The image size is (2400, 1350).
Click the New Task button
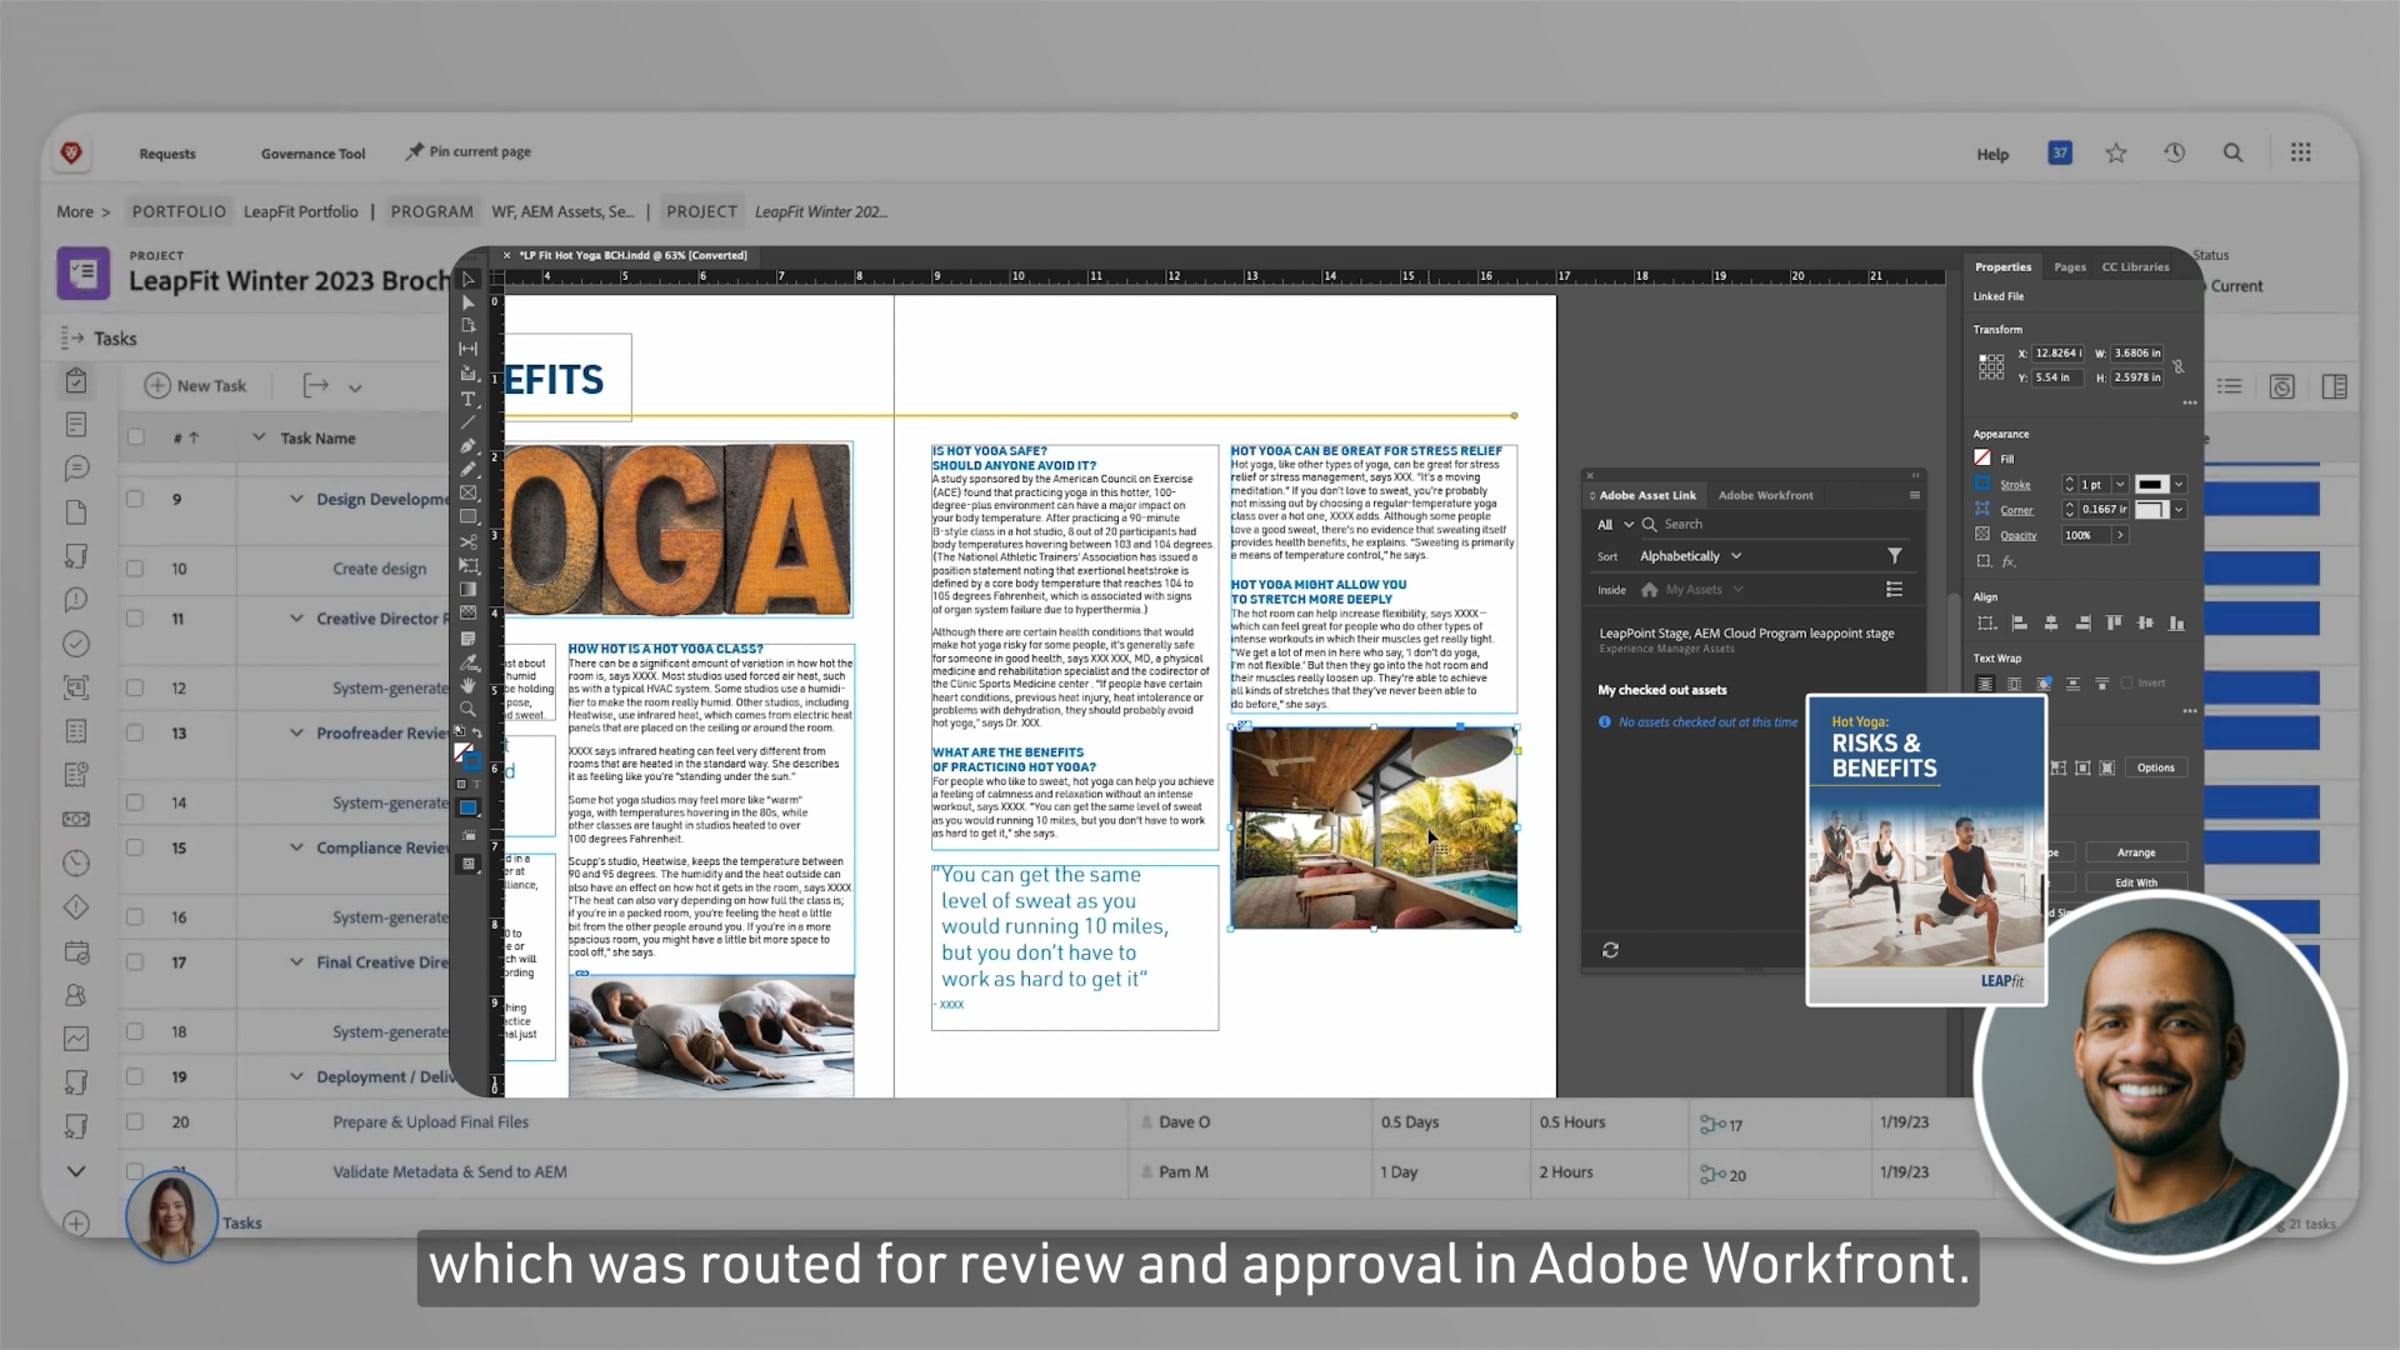pos(196,386)
